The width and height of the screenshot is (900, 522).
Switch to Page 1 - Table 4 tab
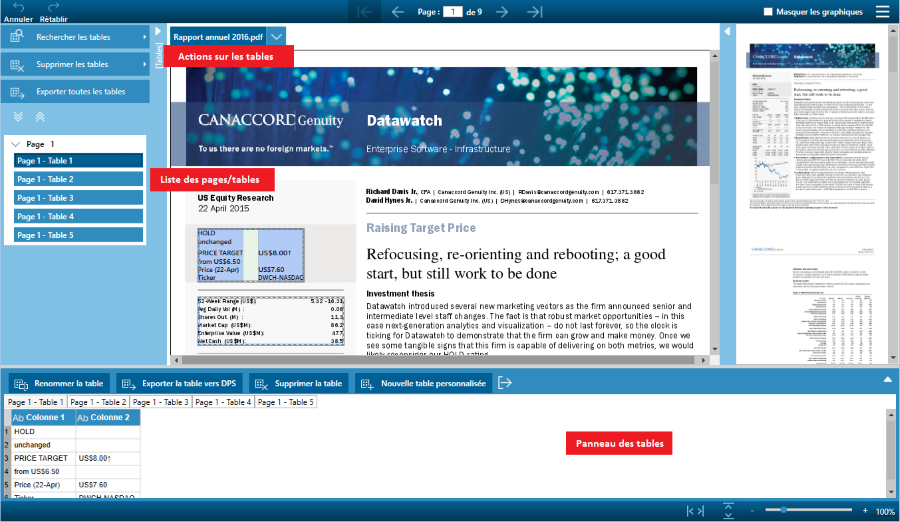point(223,402)
